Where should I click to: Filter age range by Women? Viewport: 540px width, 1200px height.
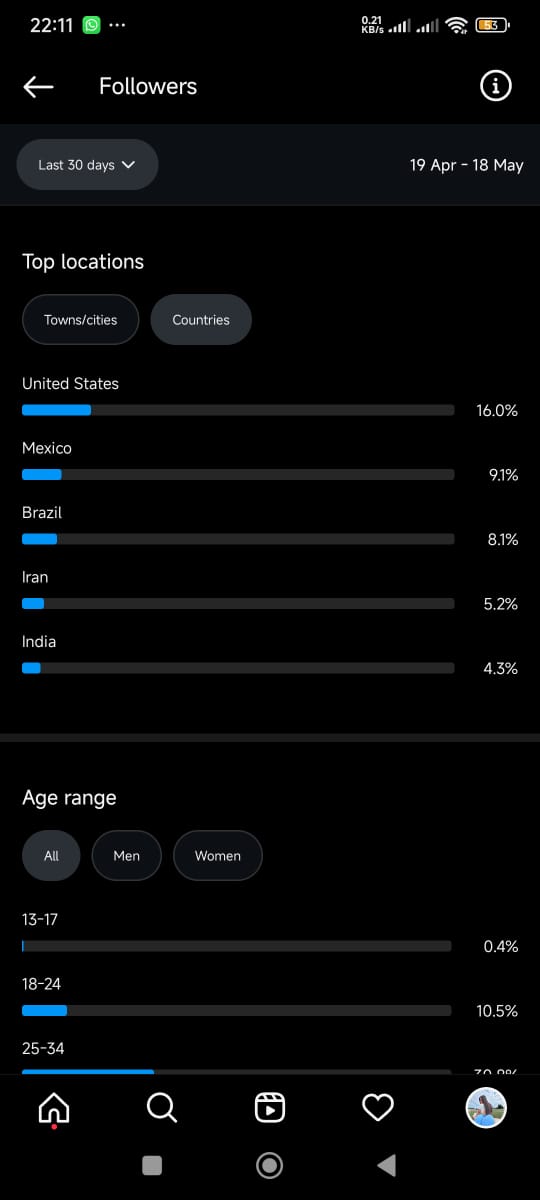218,856
